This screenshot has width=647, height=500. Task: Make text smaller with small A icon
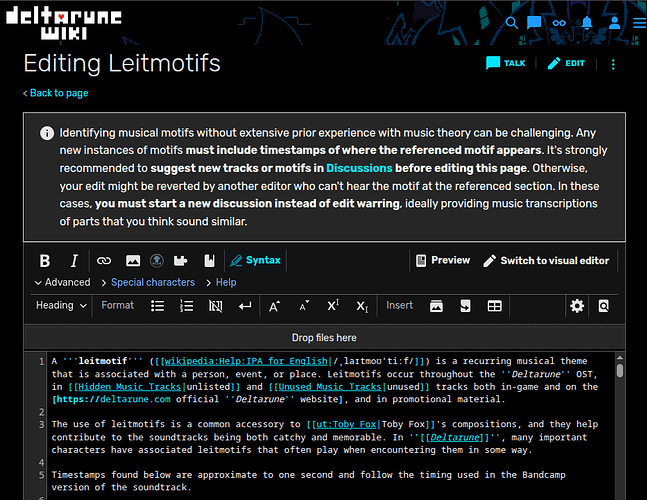point(304,306)
